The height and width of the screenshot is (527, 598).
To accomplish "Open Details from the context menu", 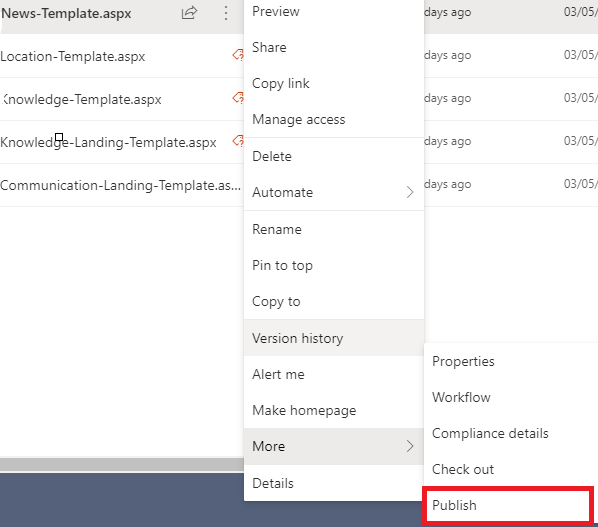I will (334, 483).
